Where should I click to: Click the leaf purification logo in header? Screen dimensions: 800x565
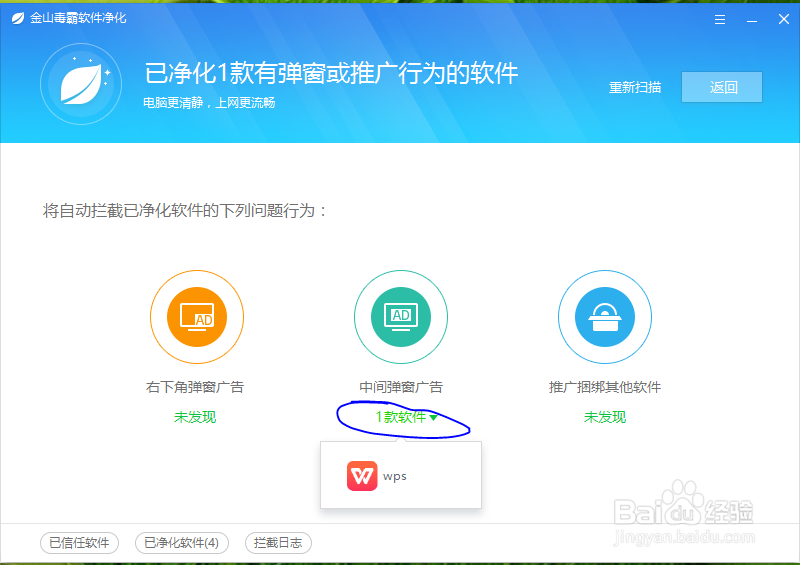coord(81,84)
